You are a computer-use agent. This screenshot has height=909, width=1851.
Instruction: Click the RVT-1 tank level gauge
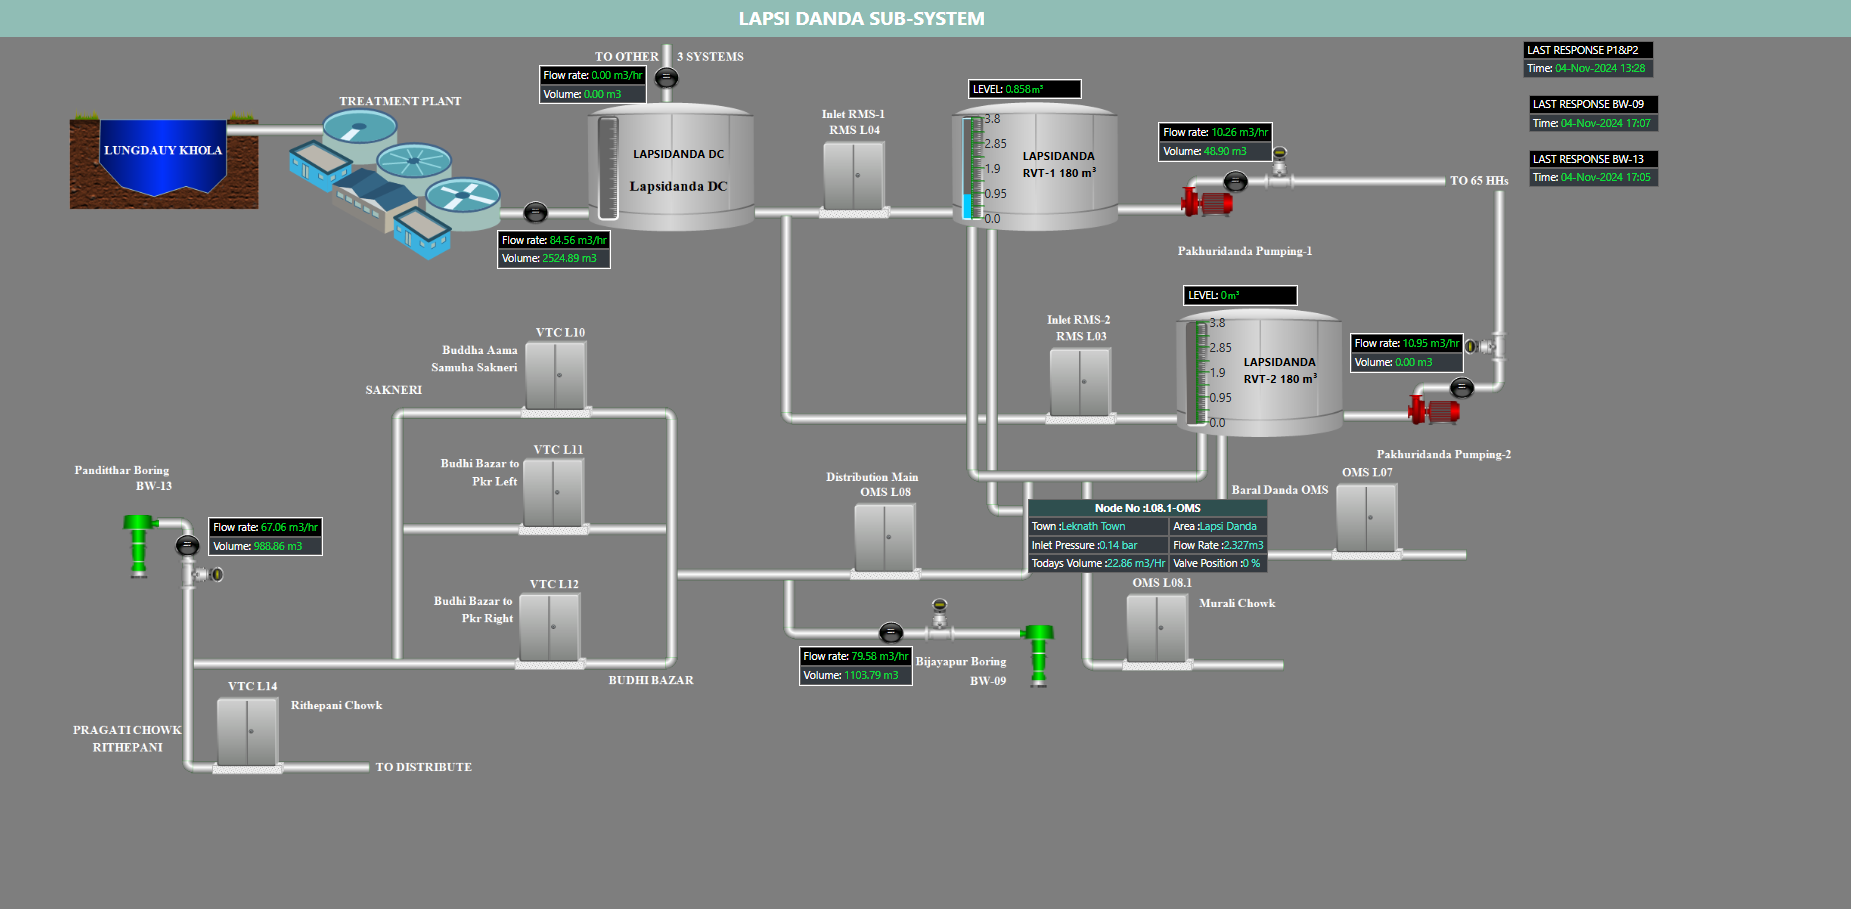(x=969, y=168)
